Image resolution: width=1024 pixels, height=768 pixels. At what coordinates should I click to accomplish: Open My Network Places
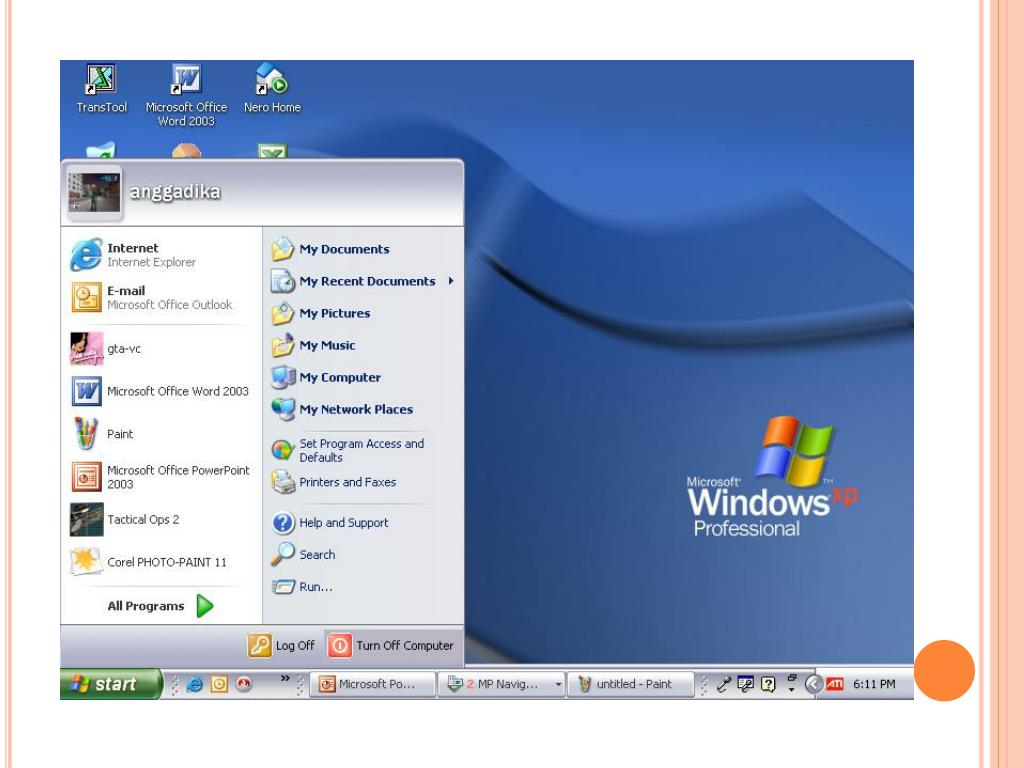pos(363,409)
